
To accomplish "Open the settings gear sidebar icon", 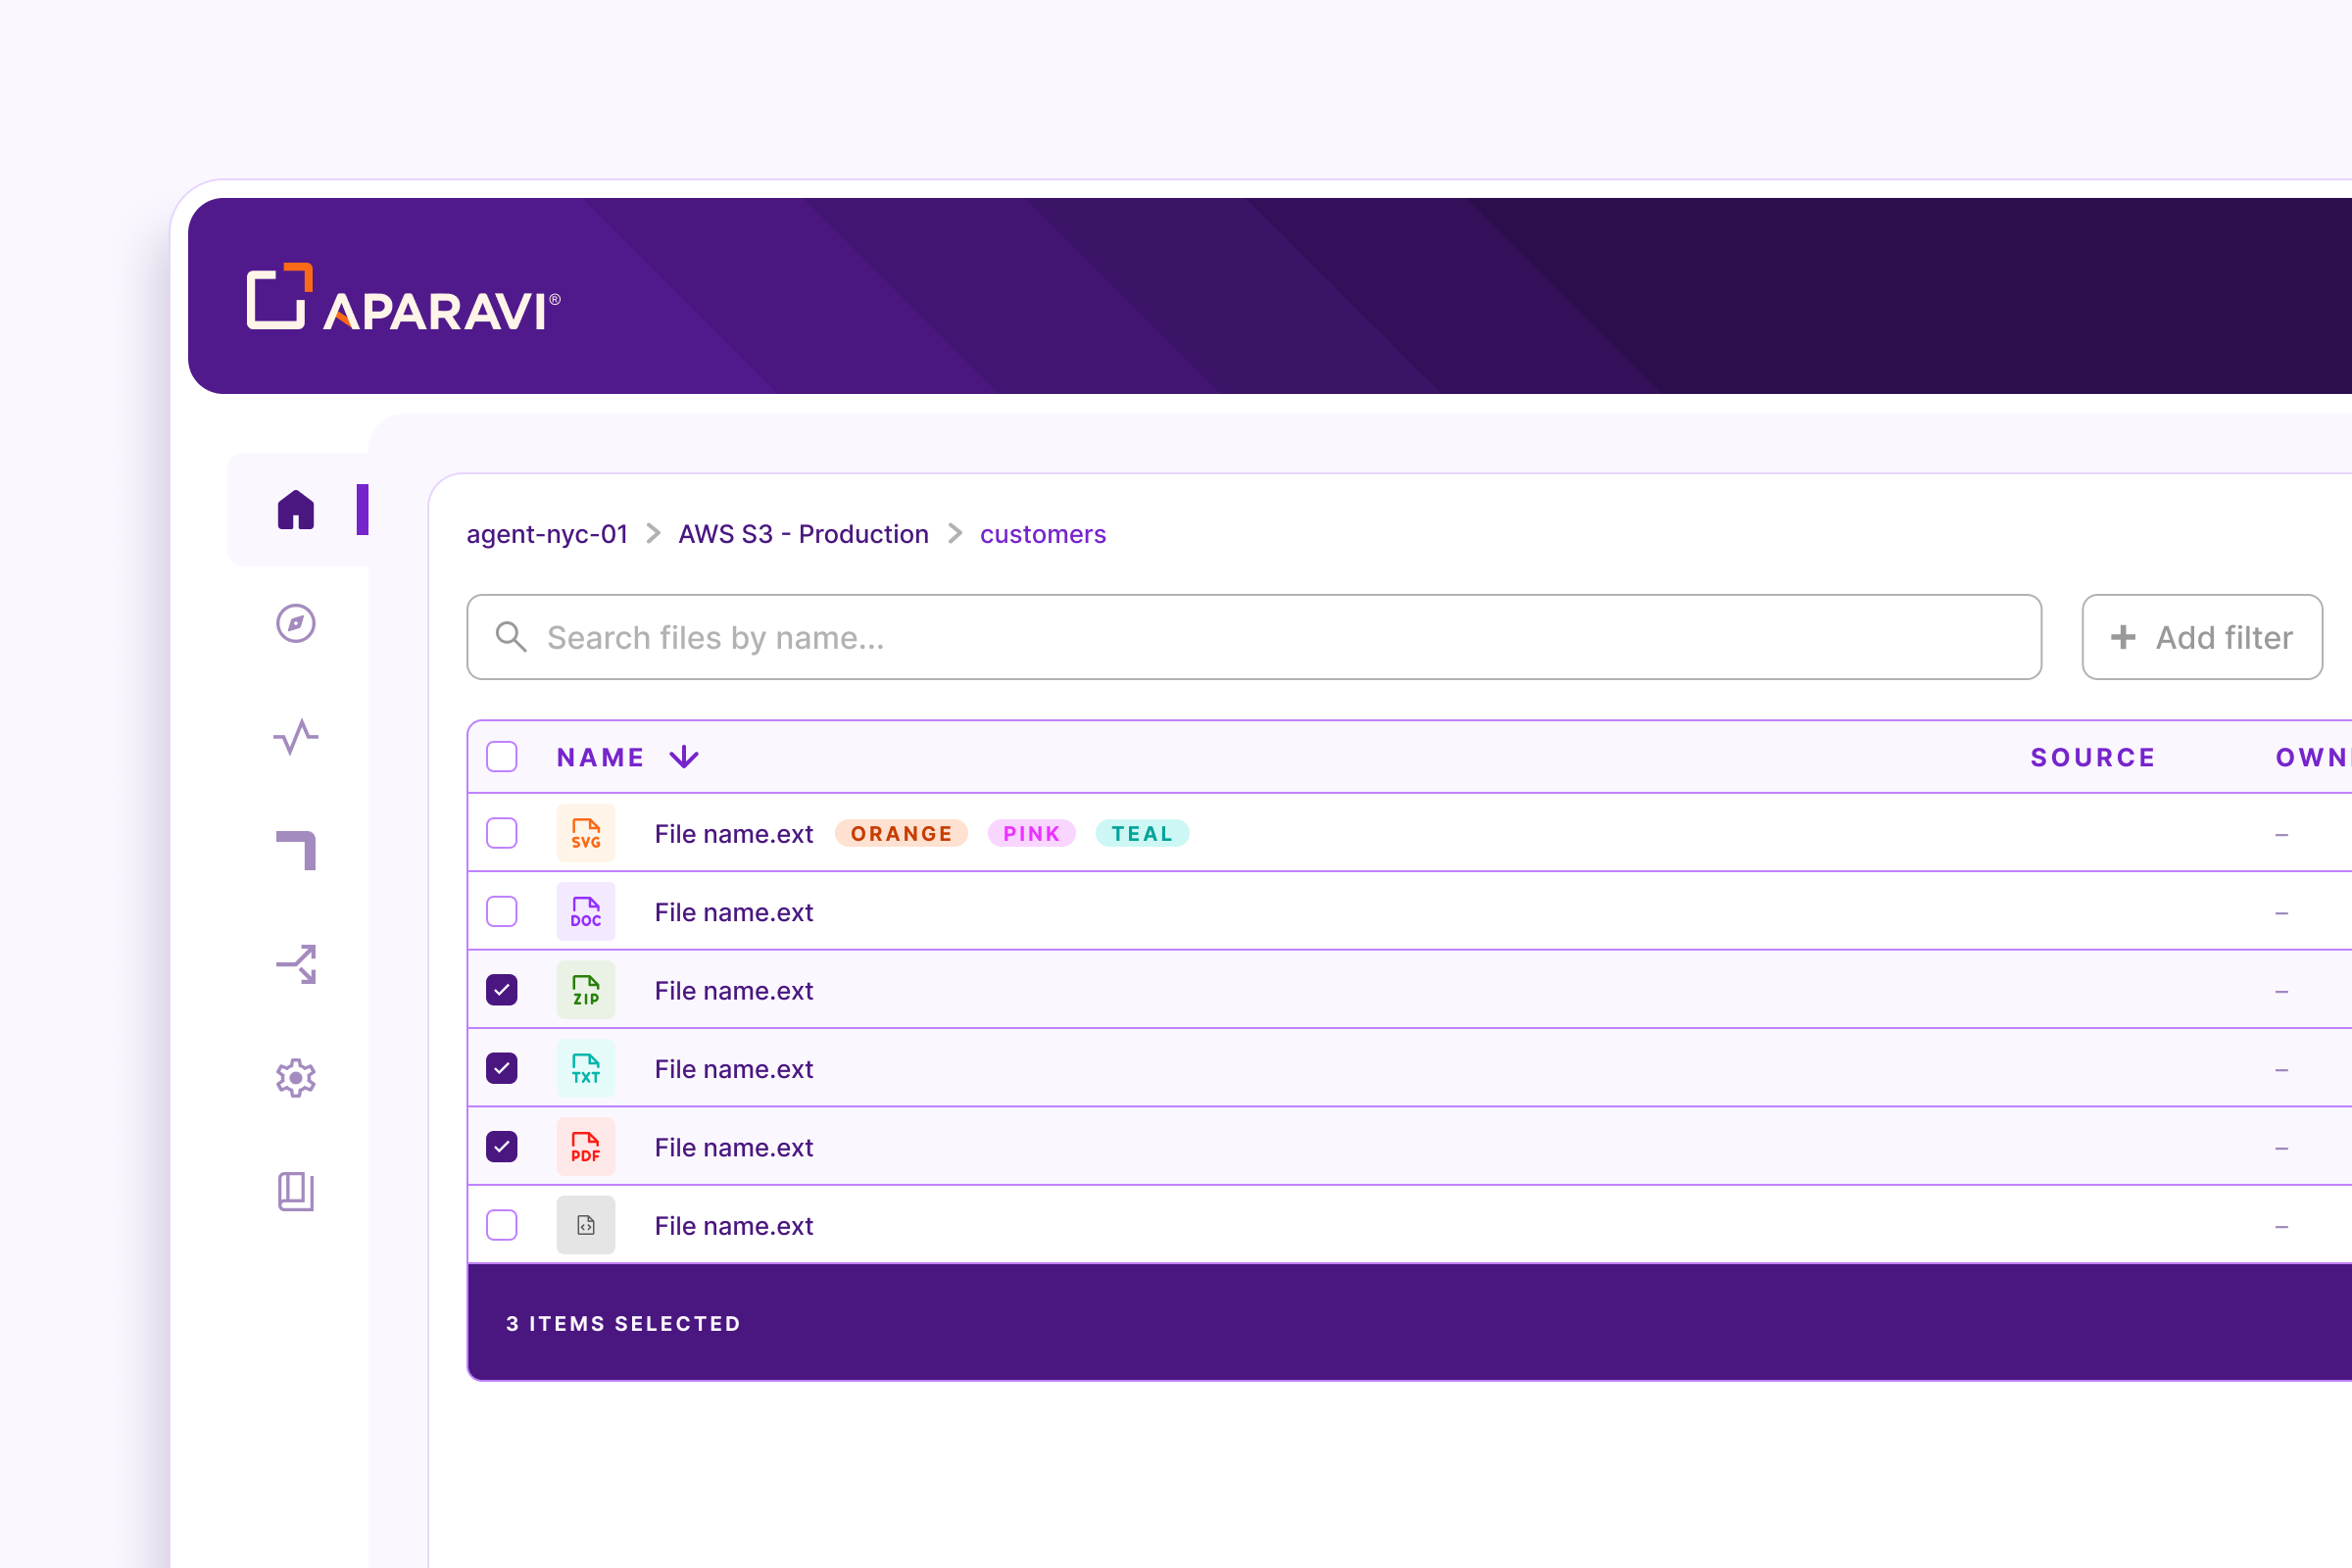I will [296, 1078].
